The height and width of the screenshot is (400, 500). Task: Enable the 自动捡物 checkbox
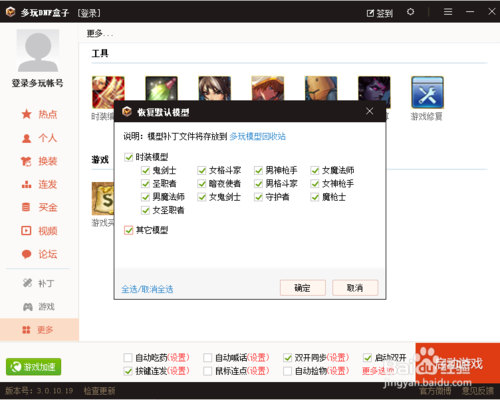[287, 371]
